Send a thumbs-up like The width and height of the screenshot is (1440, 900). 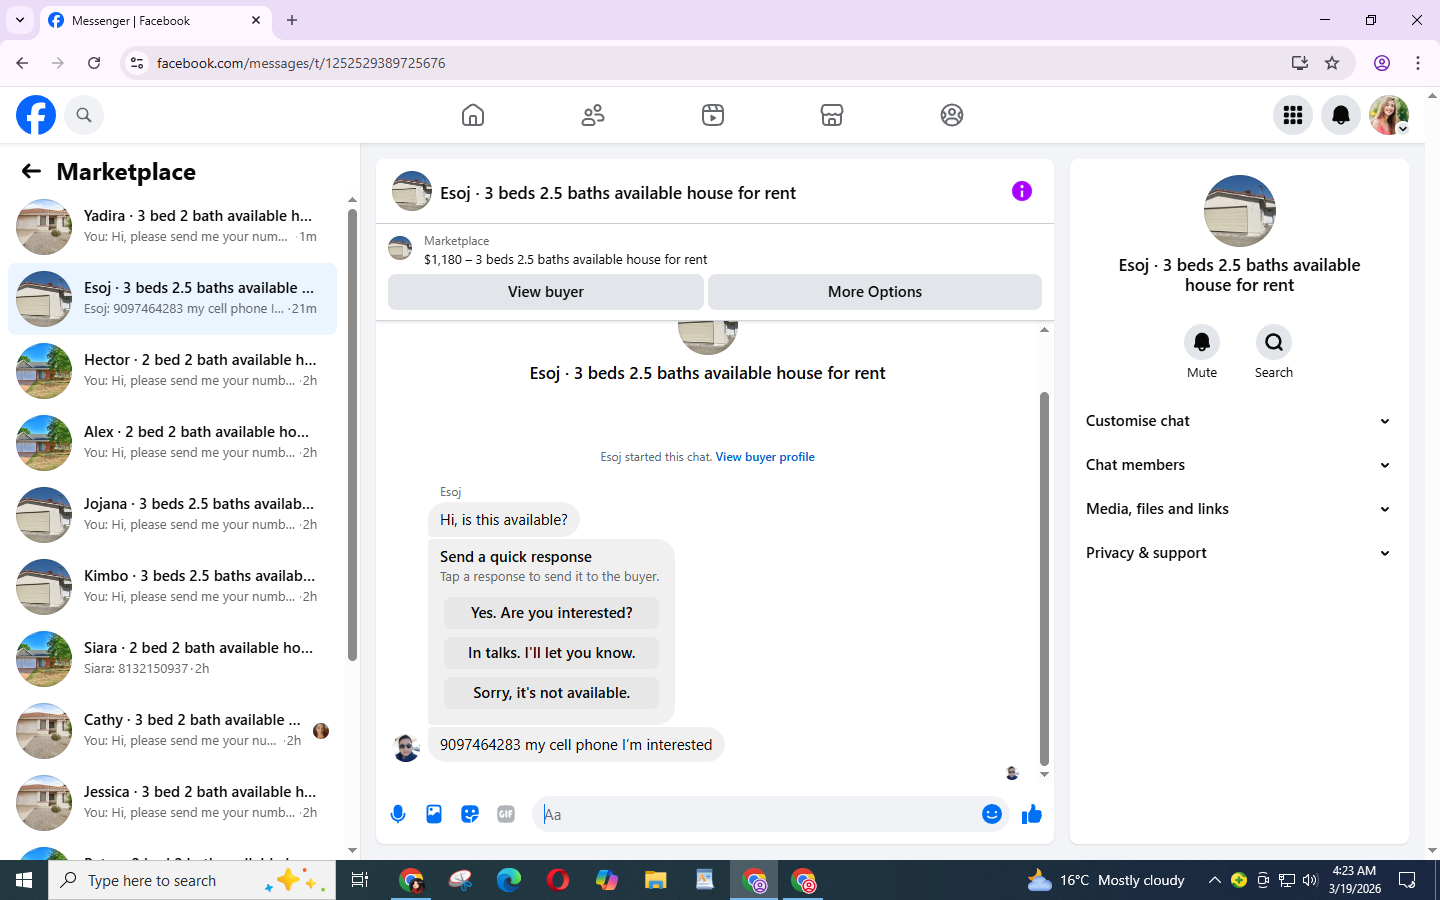1032,814
